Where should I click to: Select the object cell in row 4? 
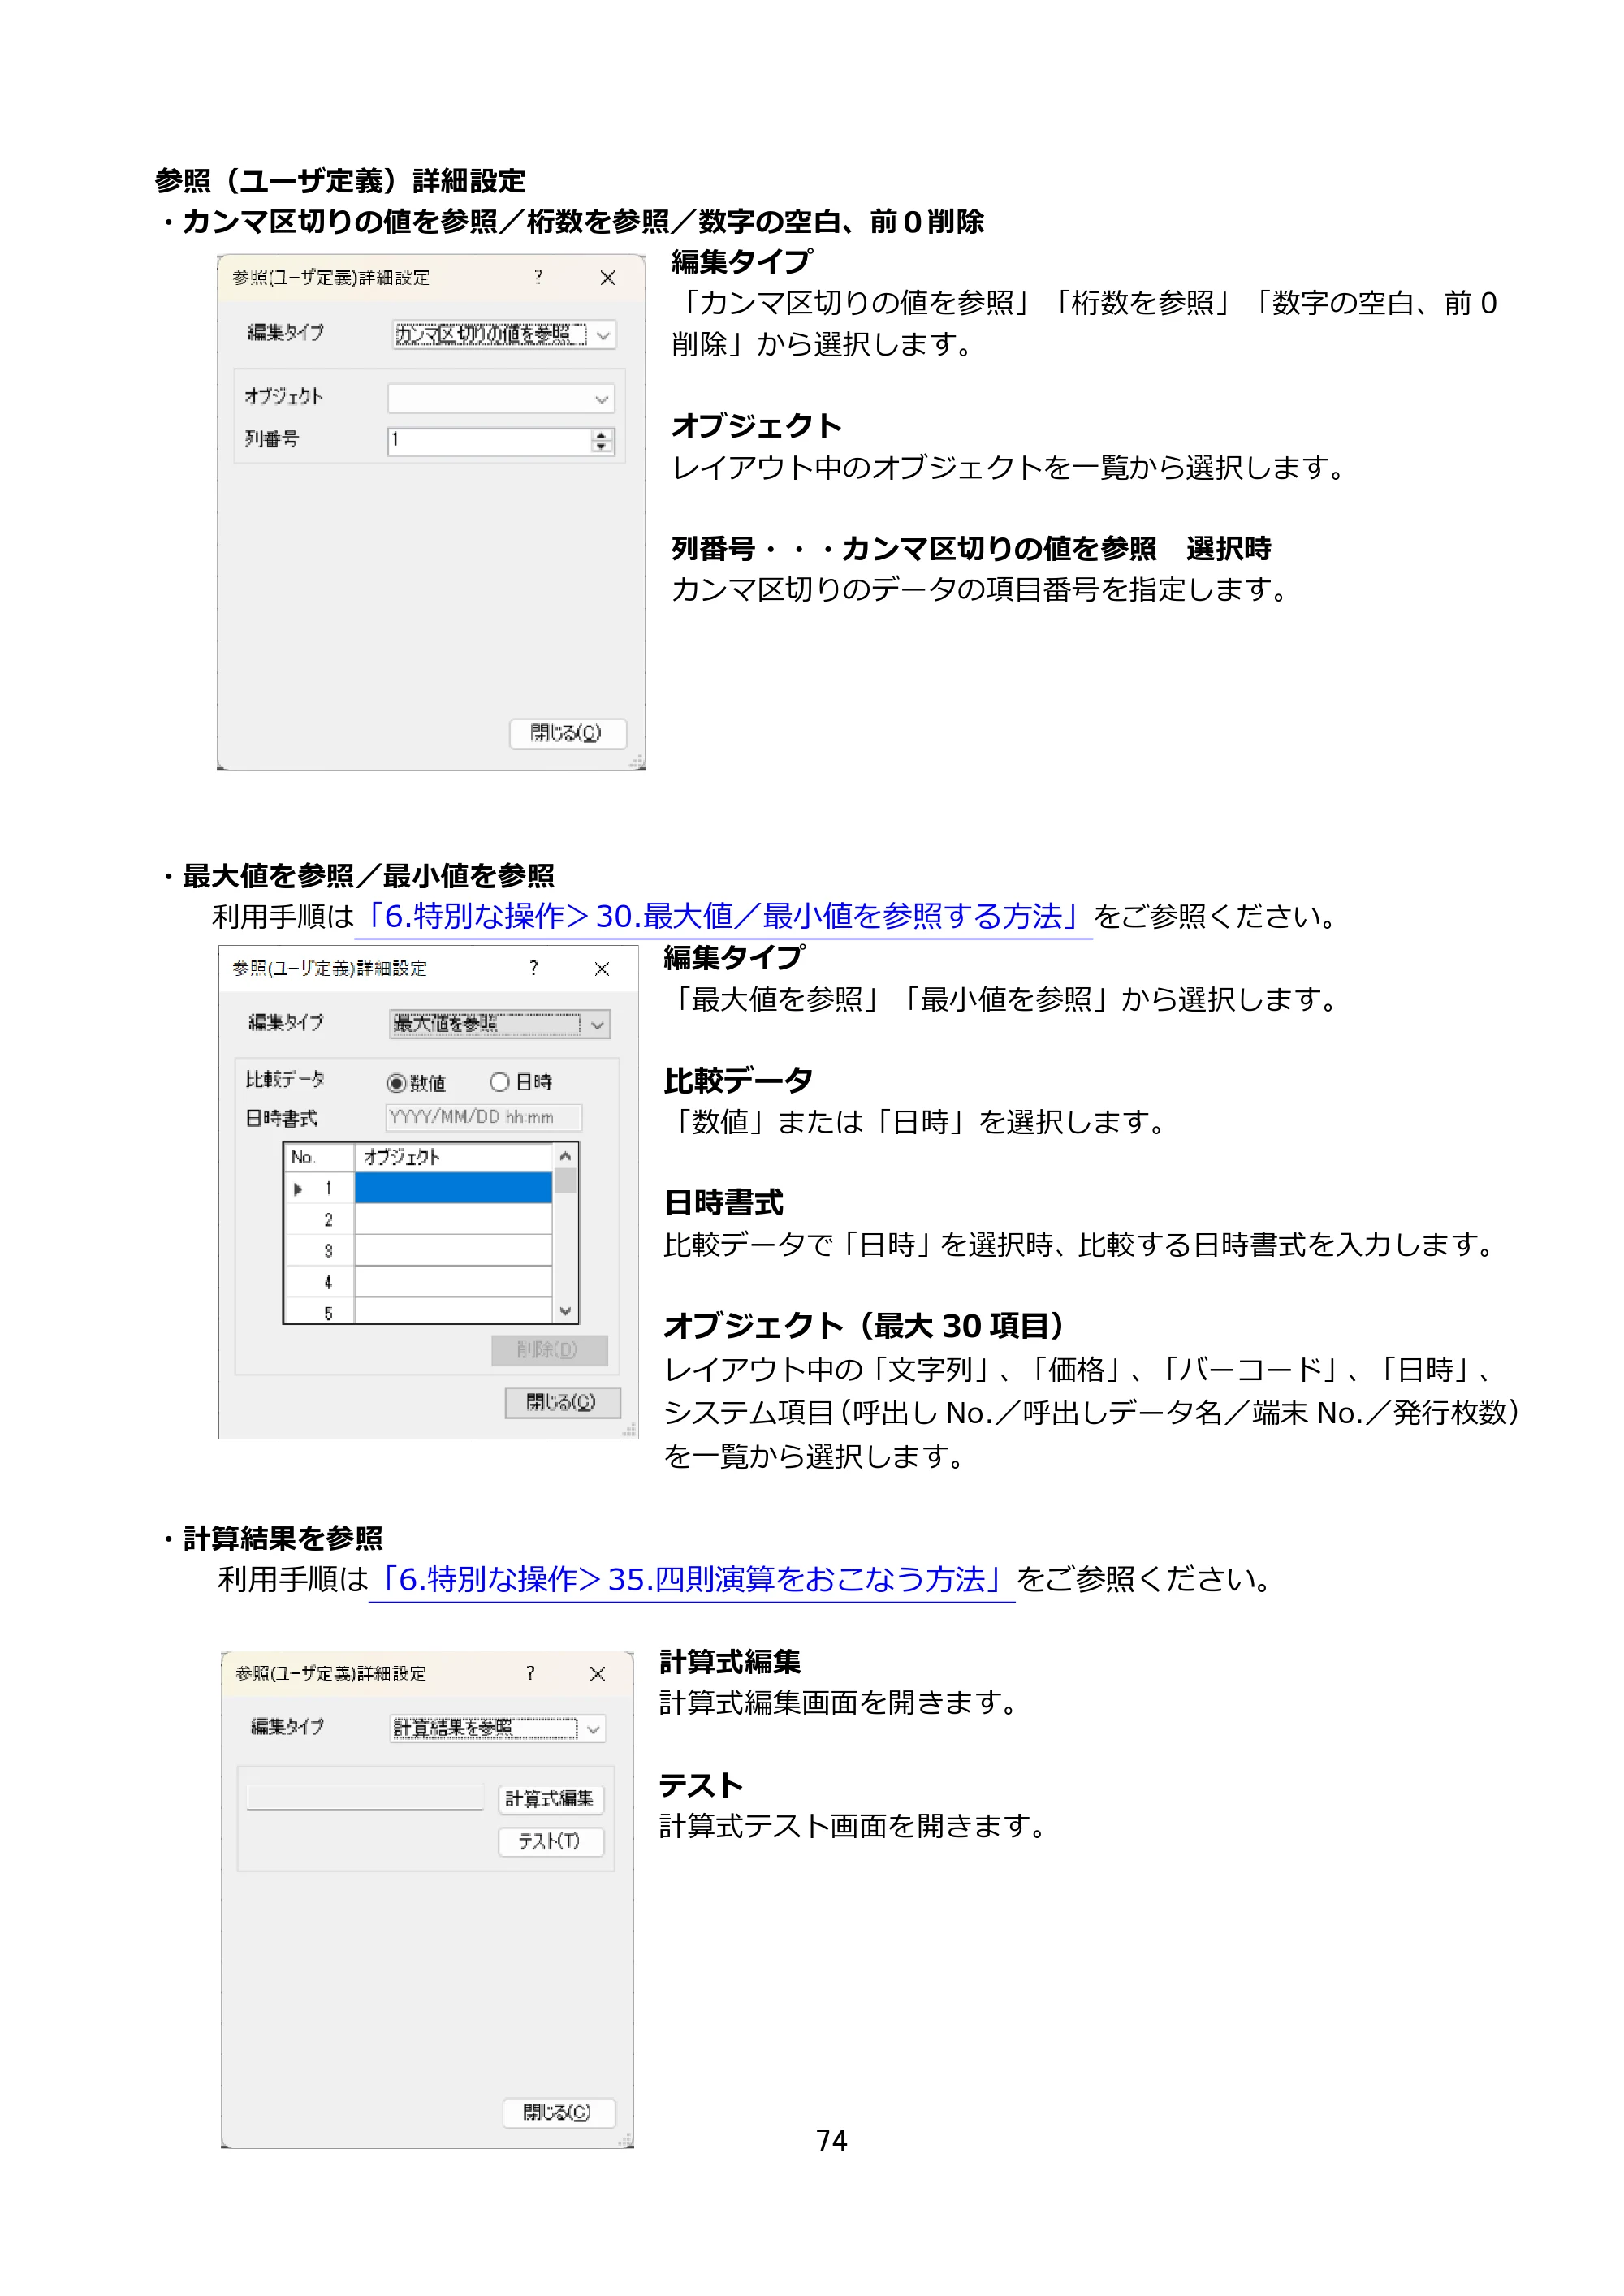click(x=453, y=1281)
